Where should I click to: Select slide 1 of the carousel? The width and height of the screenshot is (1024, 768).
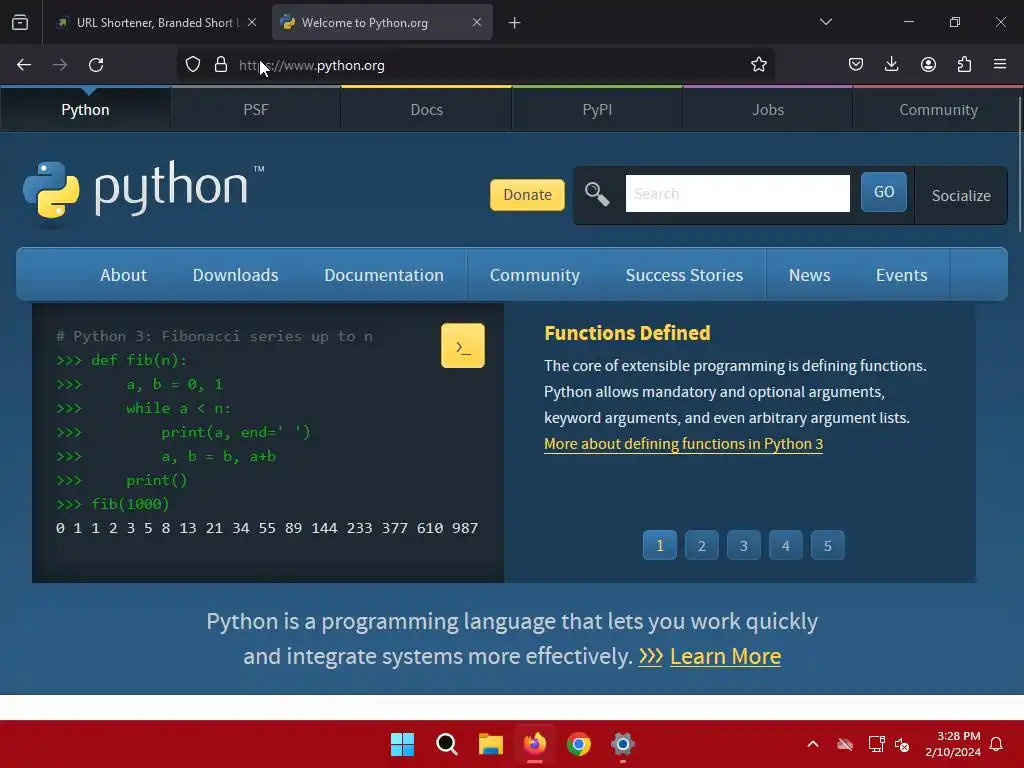tap(660, 545)
